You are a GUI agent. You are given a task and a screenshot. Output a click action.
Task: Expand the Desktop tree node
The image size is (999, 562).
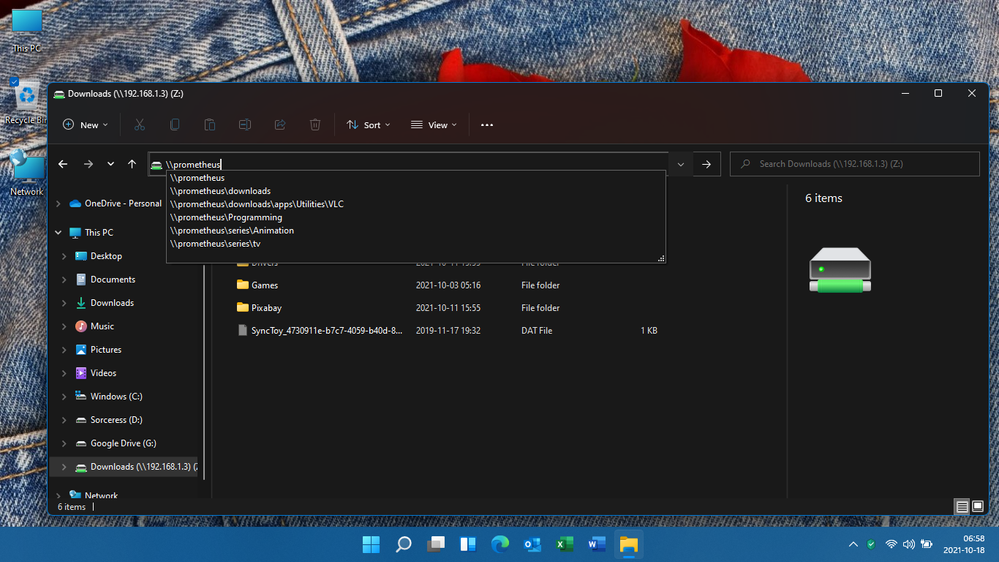click(64, 256)
